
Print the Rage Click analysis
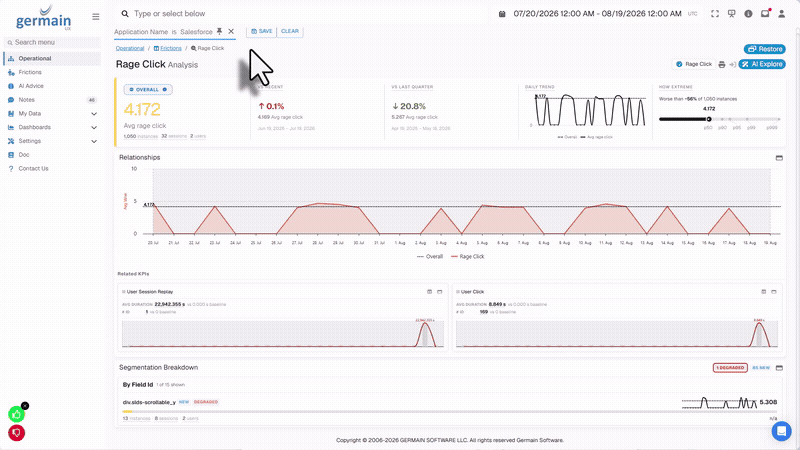click(721, 64)
